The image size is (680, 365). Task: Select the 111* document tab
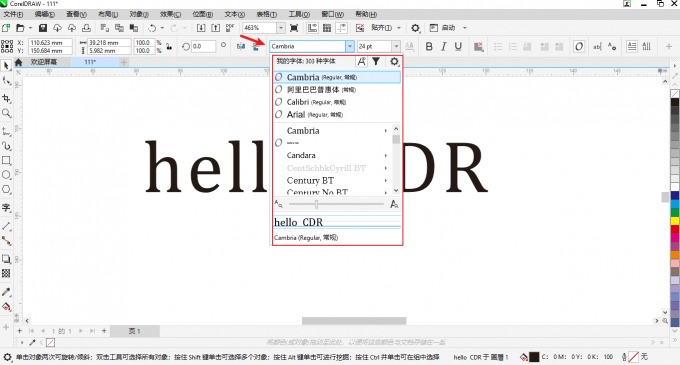click(x=95, y=62)
